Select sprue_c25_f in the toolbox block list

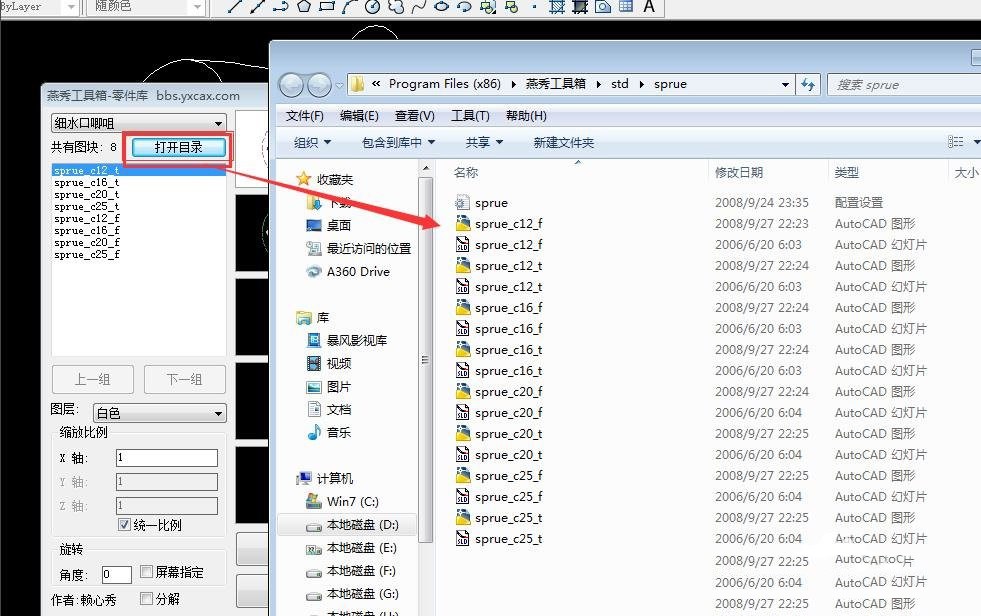tap(86, 255)
